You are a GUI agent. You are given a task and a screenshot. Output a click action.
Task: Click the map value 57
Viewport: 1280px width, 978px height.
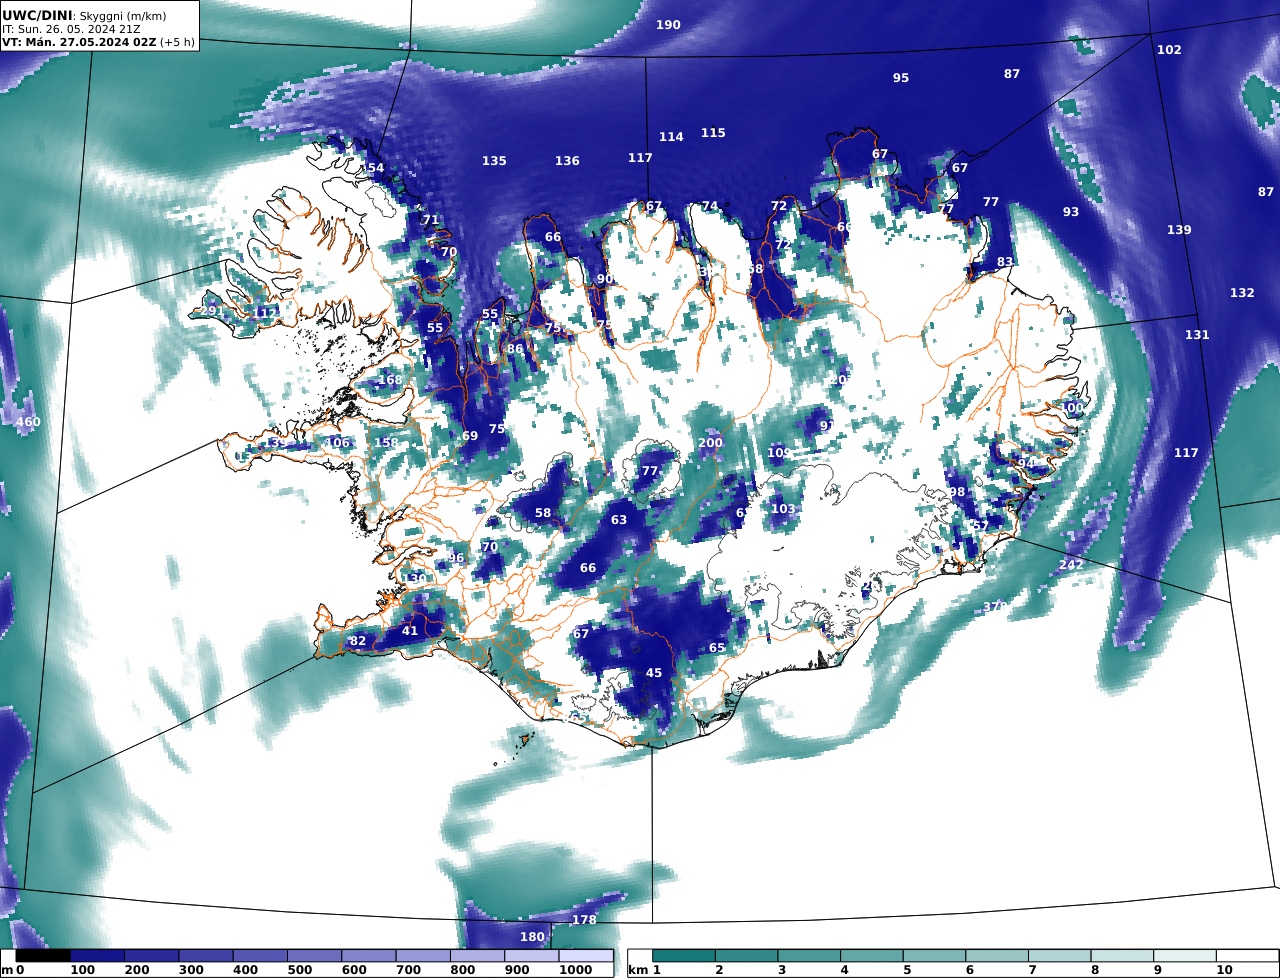pyautogui.click(x=980, y=526)
